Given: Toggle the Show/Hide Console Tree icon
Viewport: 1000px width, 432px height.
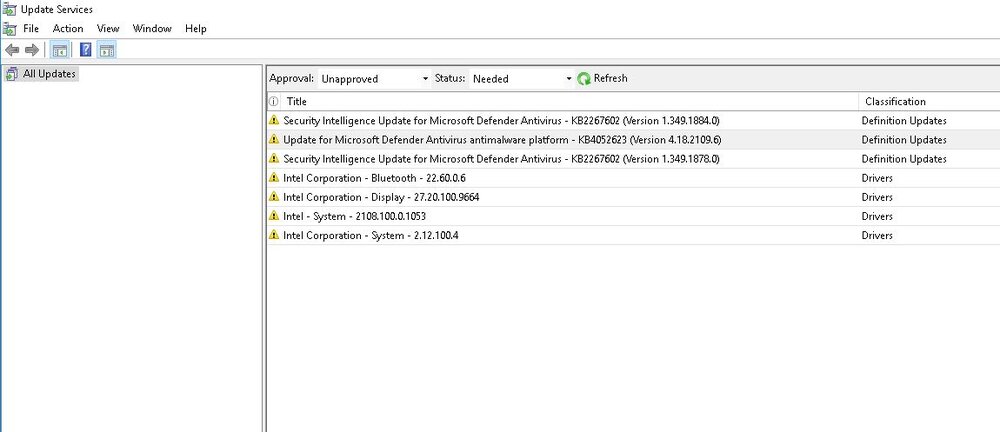Looking at the screenshot, I should click(x=59, y=50).
